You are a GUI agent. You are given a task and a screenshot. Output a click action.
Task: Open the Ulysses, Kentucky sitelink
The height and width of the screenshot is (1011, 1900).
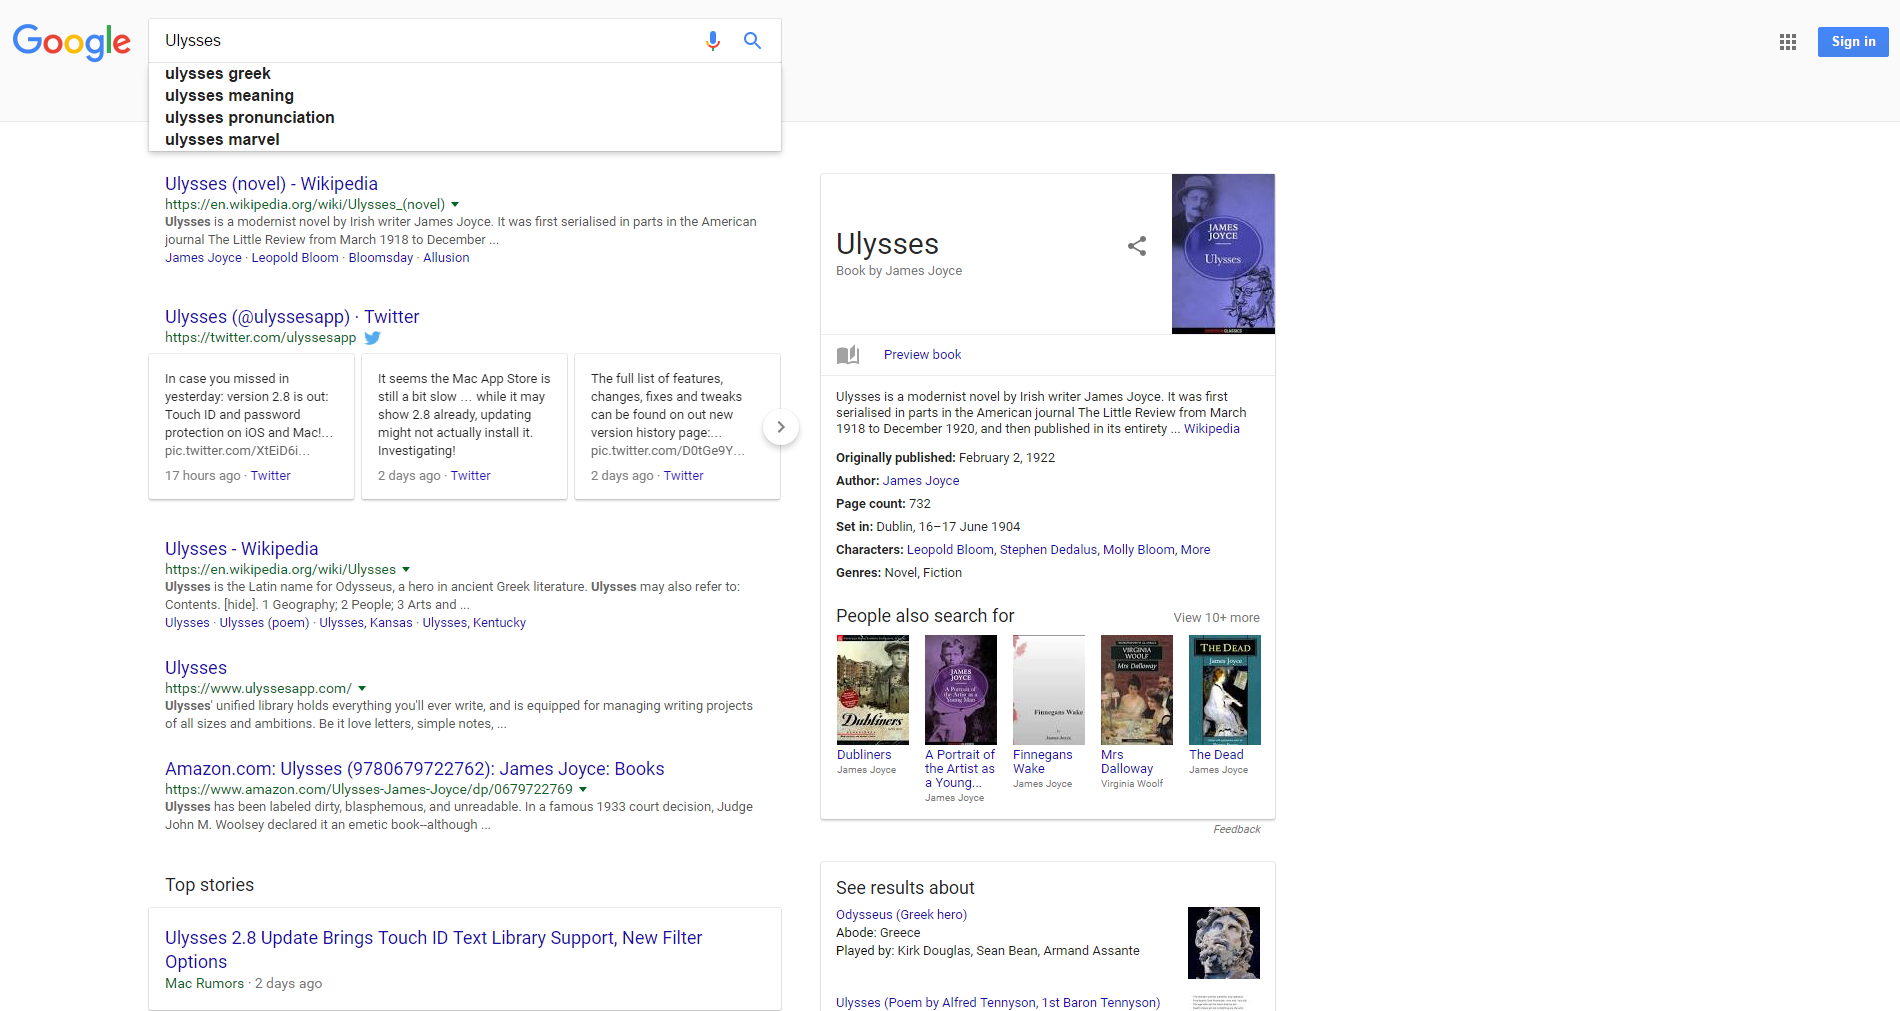[x=474, y=623]
